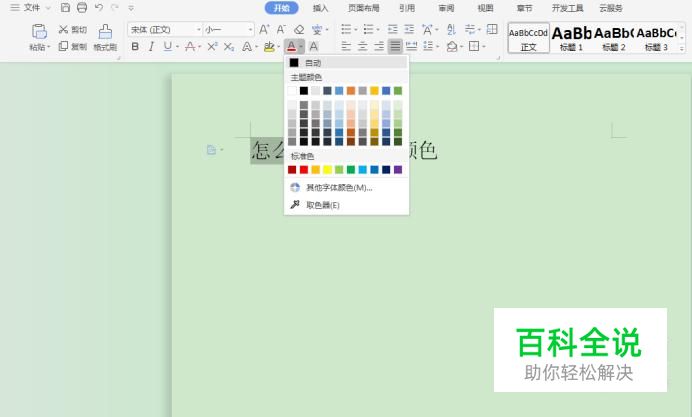Toggle Underline formatting
Screen dimensions: 692x417
167,46
